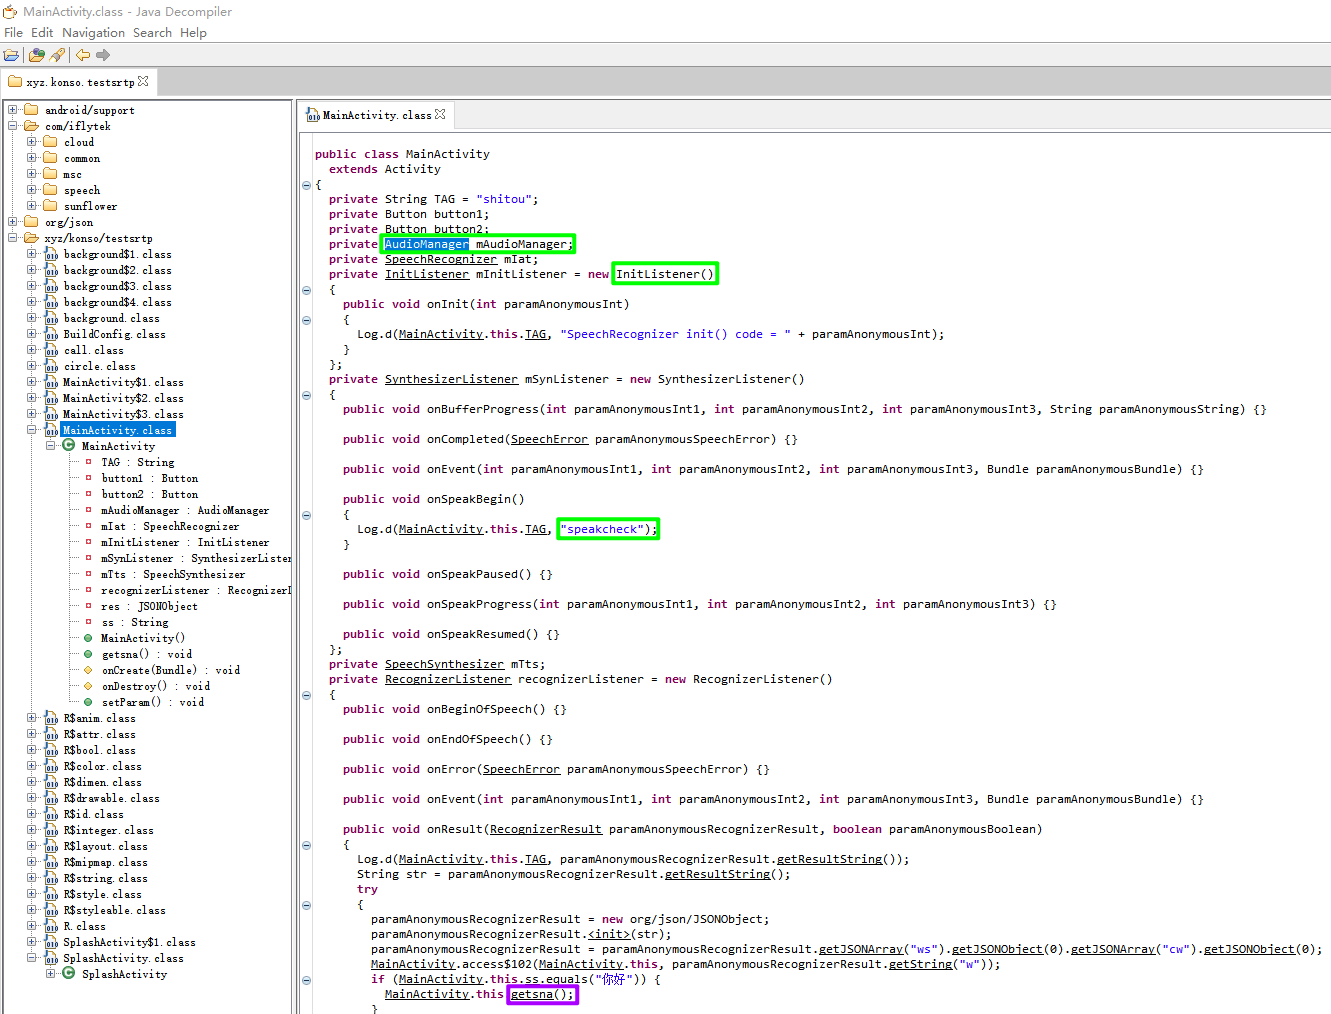Click the circle.class file icon

tap(50, 366)
